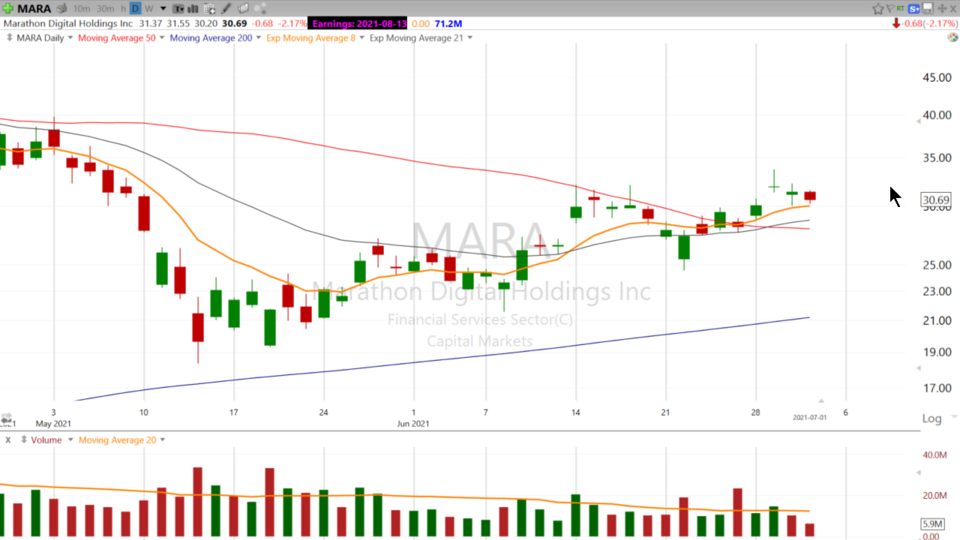The width and height of the screenshot is (960, 540).
Task: Click the 30.69 current price marker
Action: click(936, 200)
